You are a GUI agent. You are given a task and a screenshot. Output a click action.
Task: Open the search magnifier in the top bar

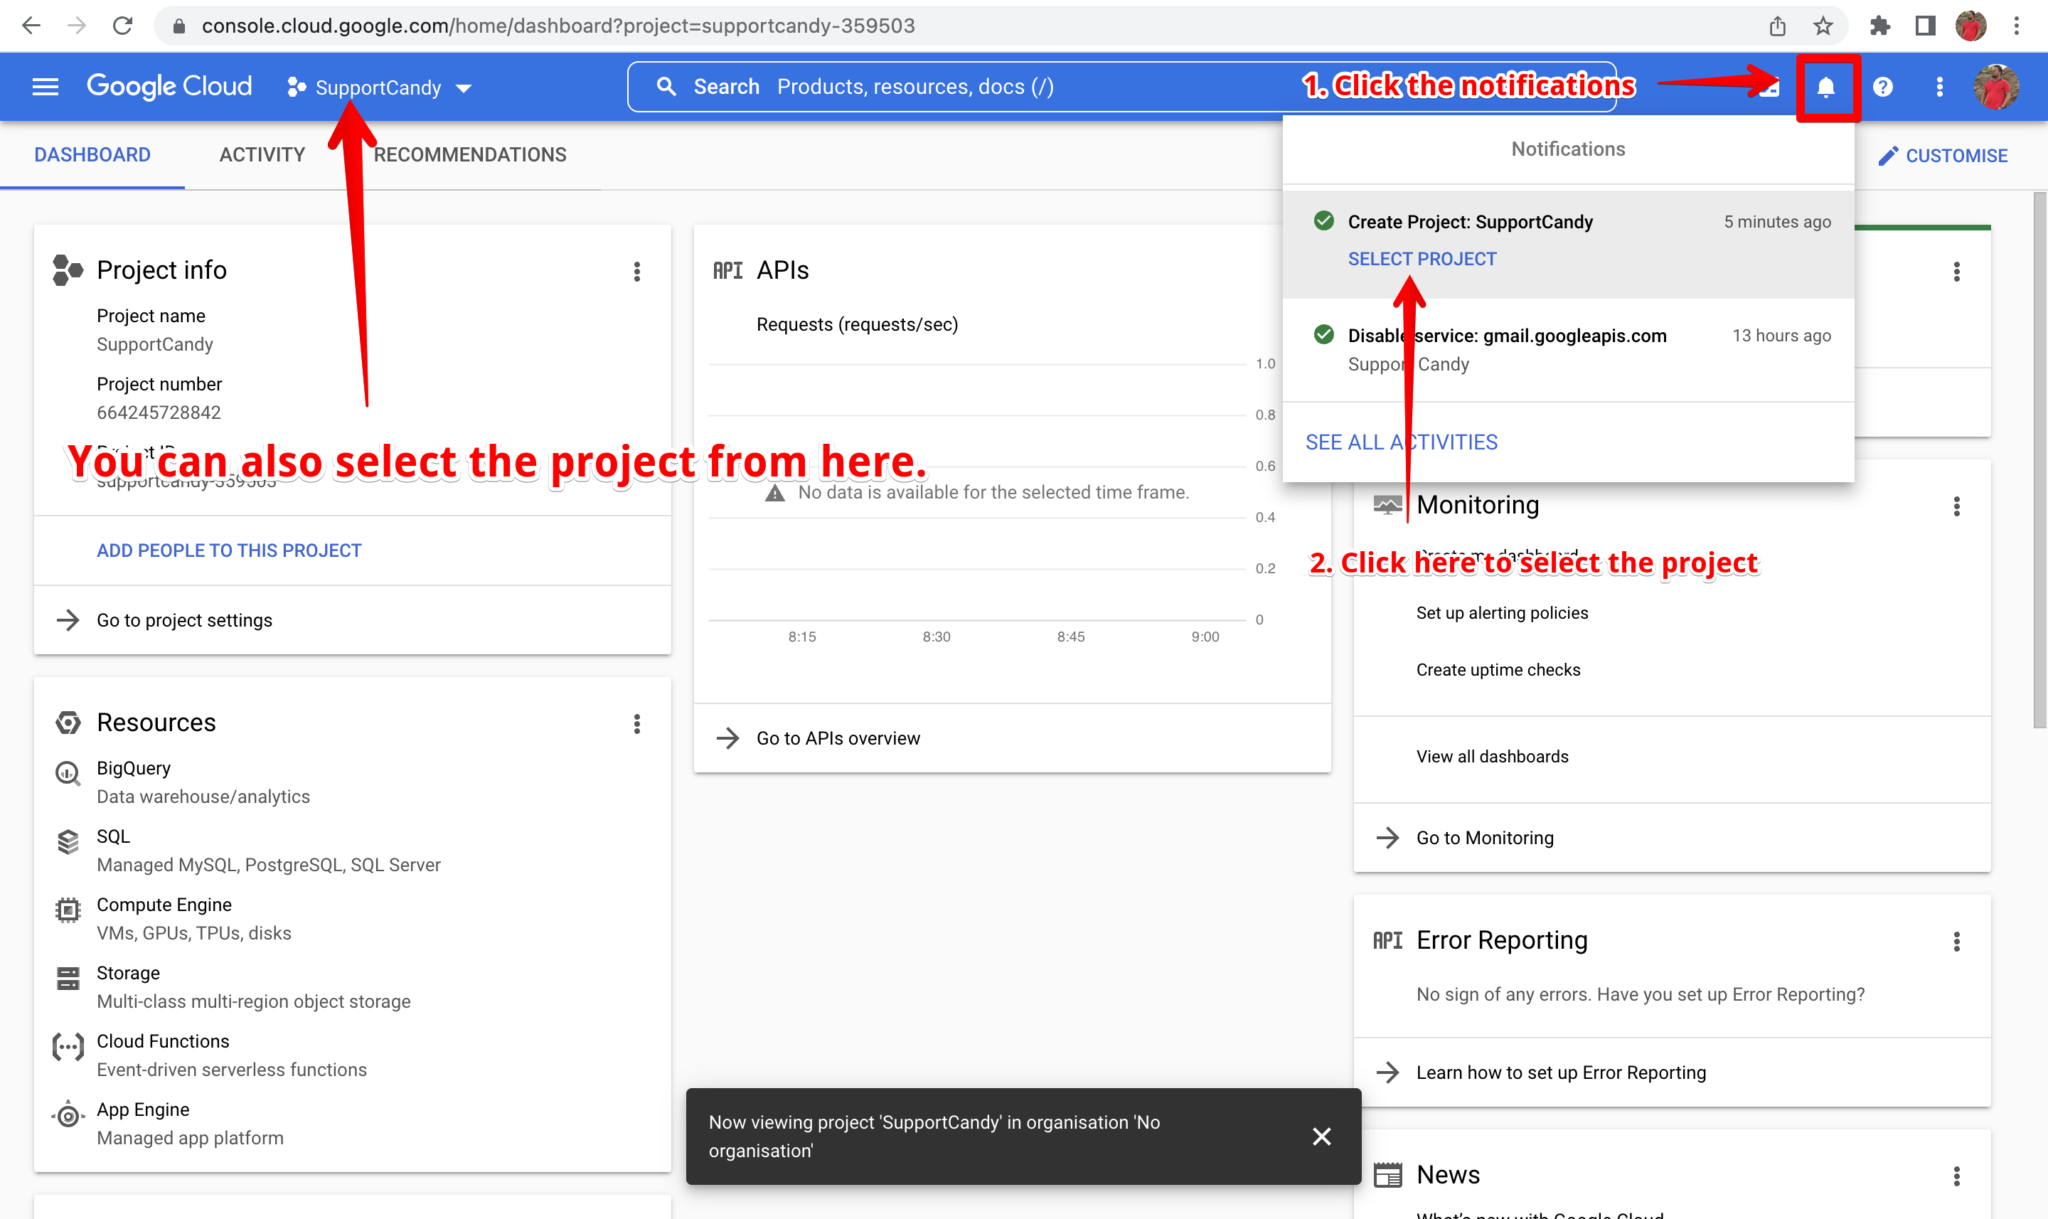666,86
